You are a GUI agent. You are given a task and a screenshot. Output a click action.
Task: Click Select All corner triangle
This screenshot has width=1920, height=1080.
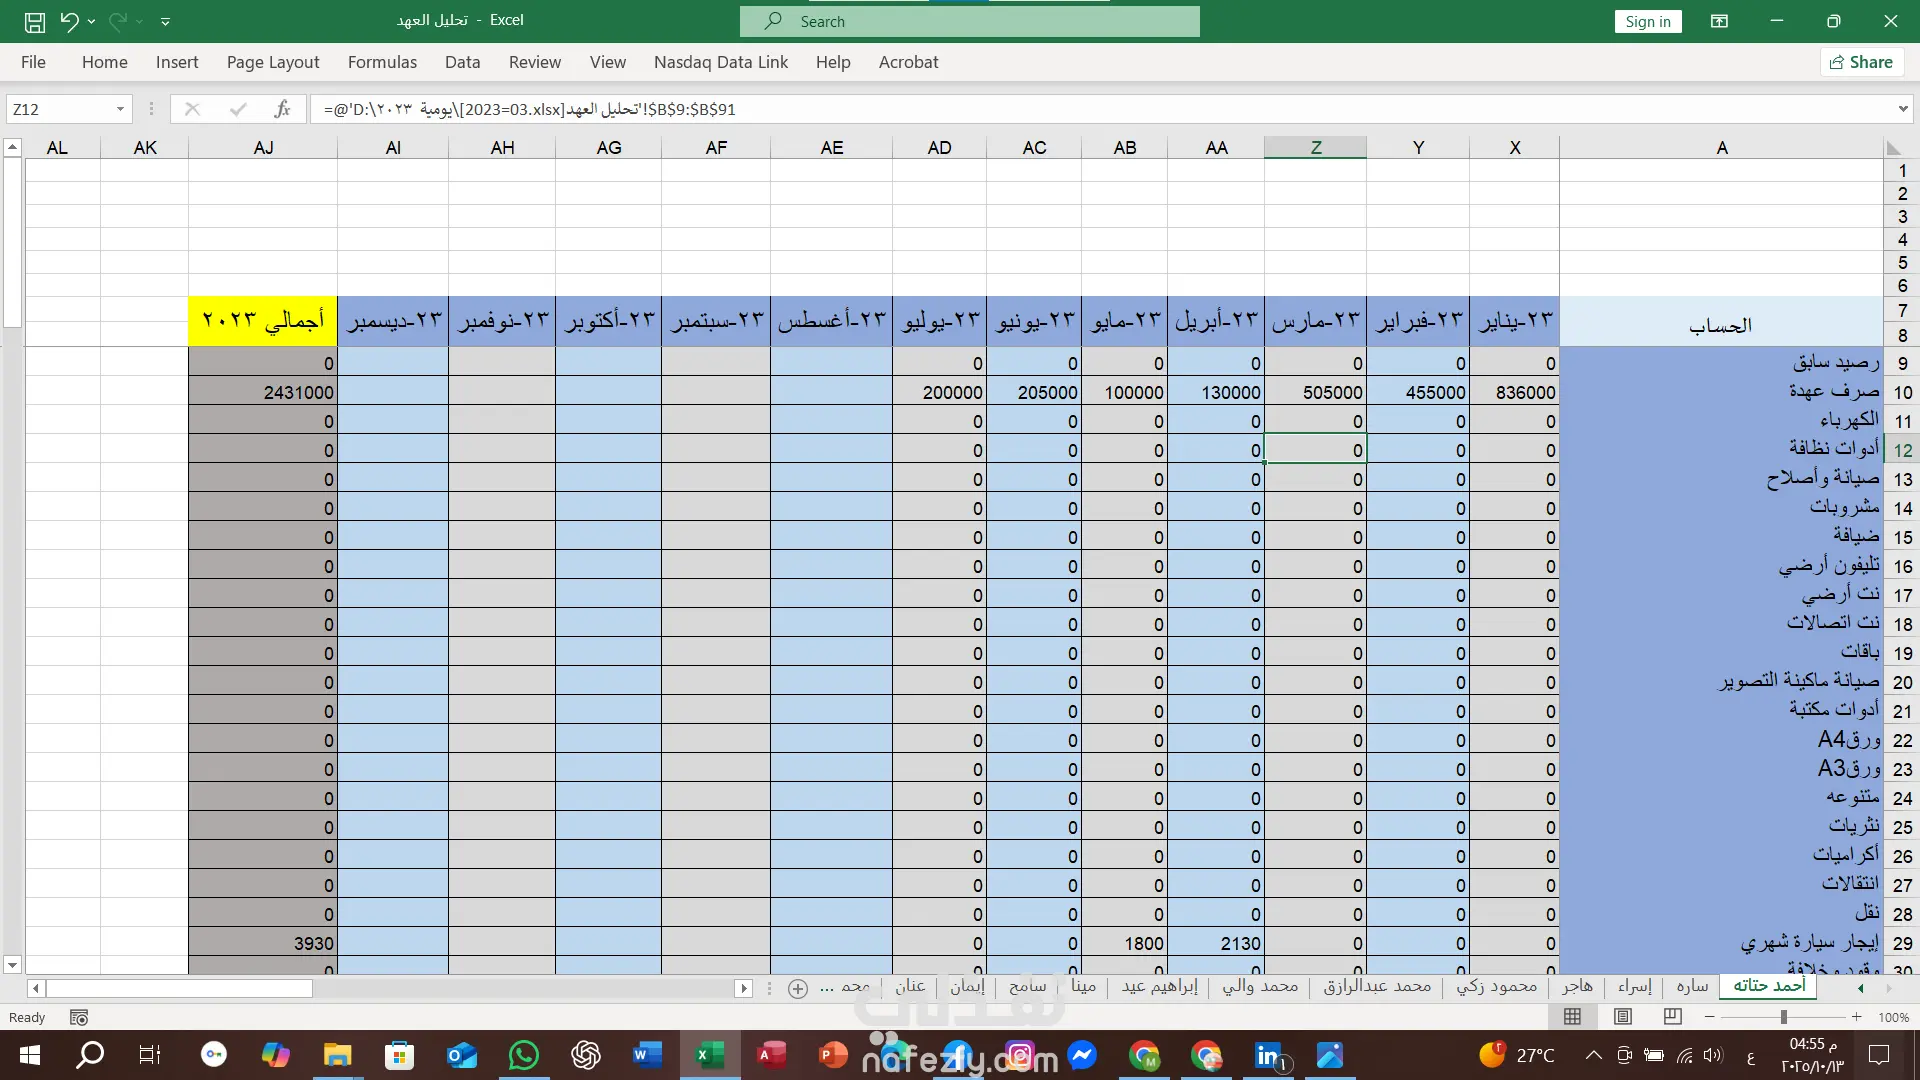(x=1893, y=148)
